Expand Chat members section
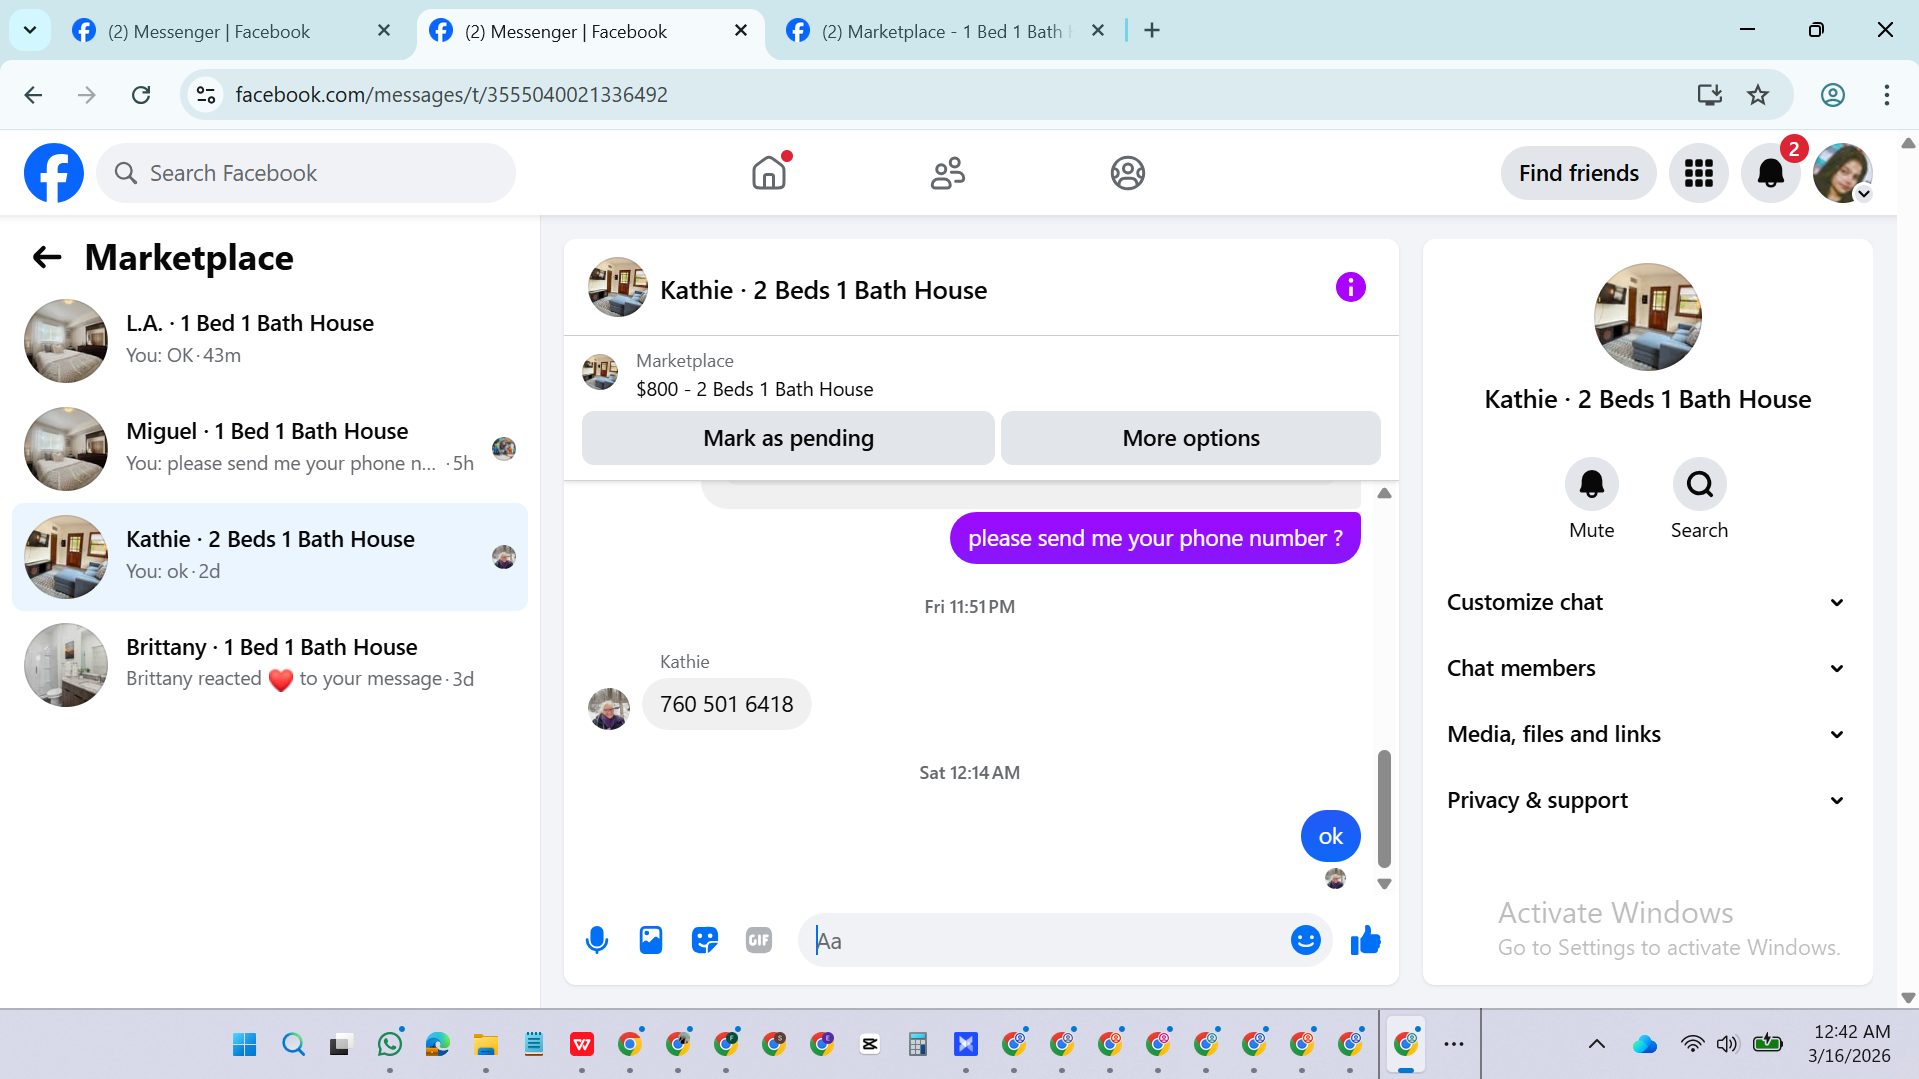The image size is (1919, 1079). click(1646, 668)
